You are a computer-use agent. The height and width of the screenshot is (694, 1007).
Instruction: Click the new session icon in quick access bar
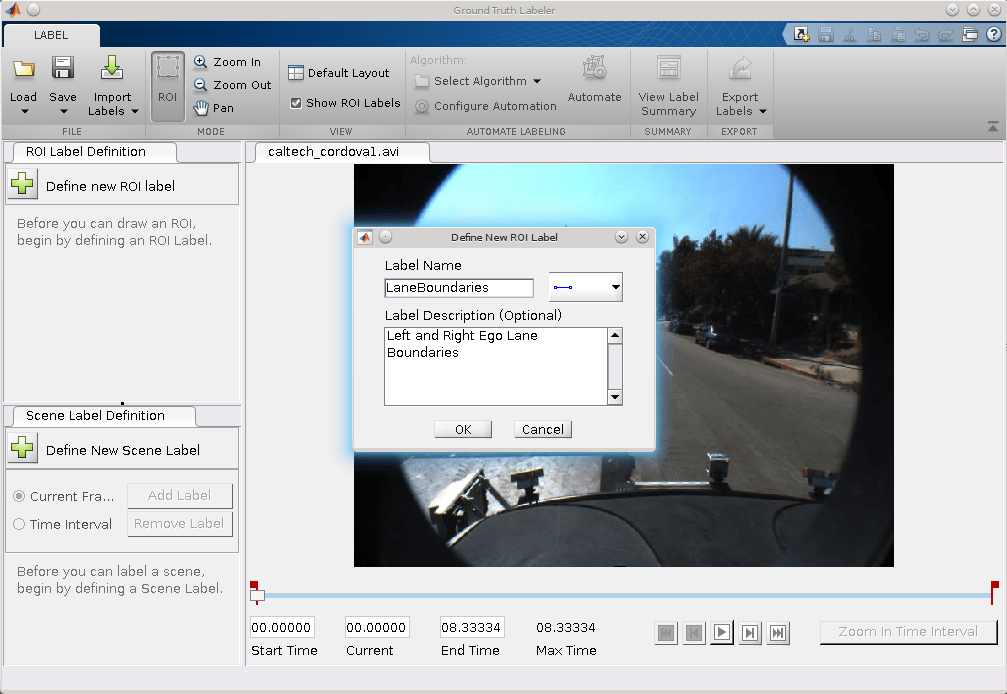(801, 34)
